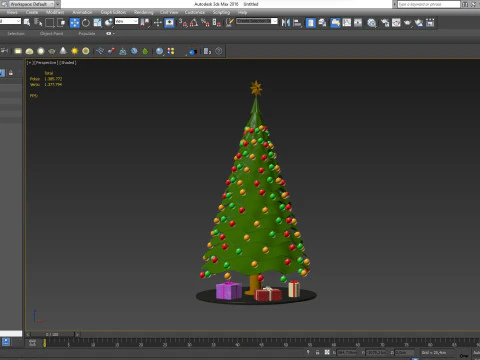The height and width of the screenshot is (360, 480).
Task: Click the arrow beside Workspace Default
Action: click(x=58, y=4)
